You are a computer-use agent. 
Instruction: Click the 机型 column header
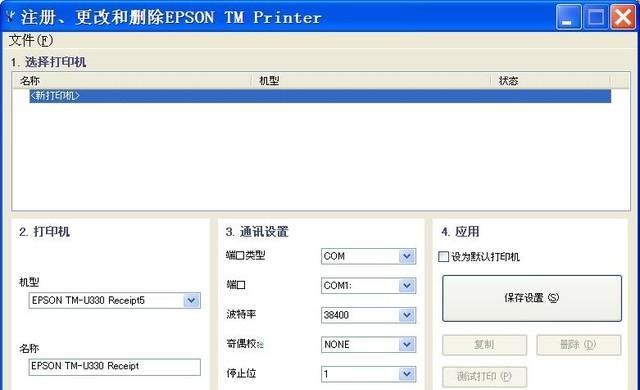click(x=370, y=81)
